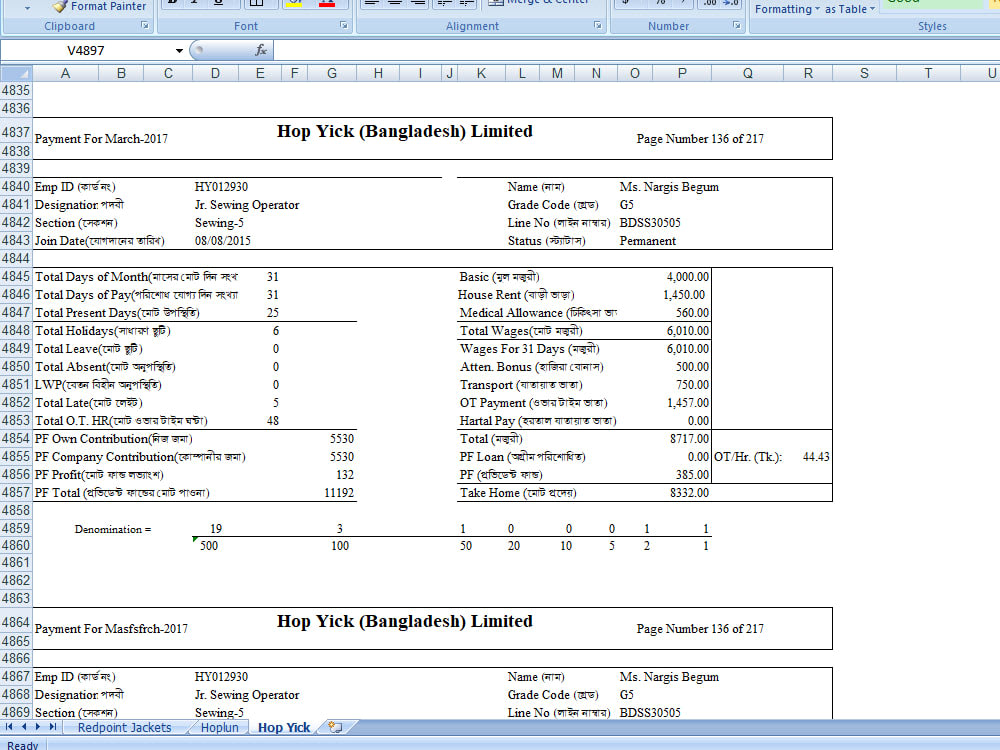Click Sewing-5 in row 4842

click(219, 223)
